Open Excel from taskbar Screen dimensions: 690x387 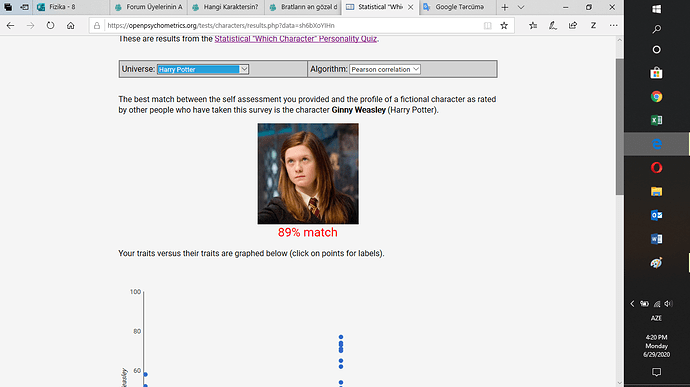657,120
